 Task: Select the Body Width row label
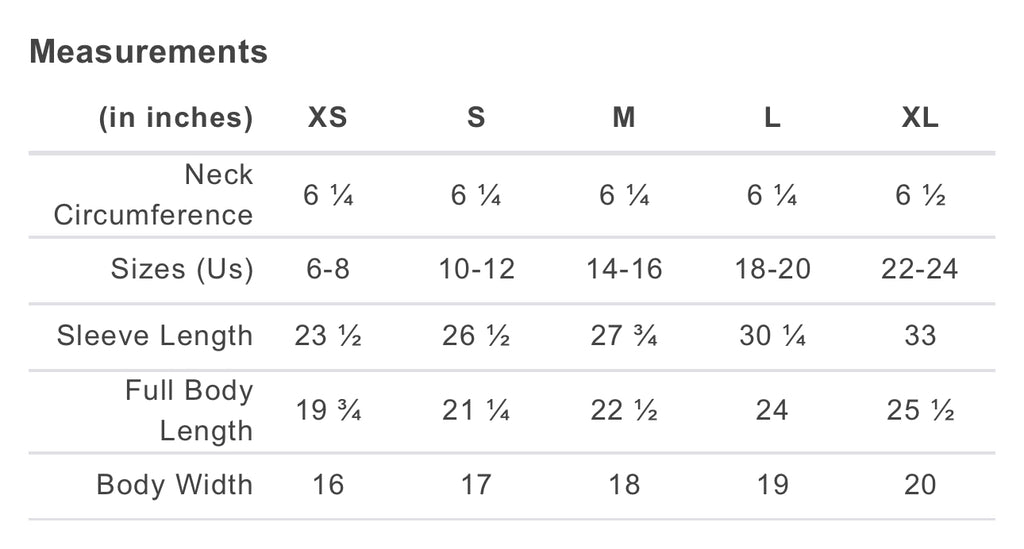click(x=175, y=485)
